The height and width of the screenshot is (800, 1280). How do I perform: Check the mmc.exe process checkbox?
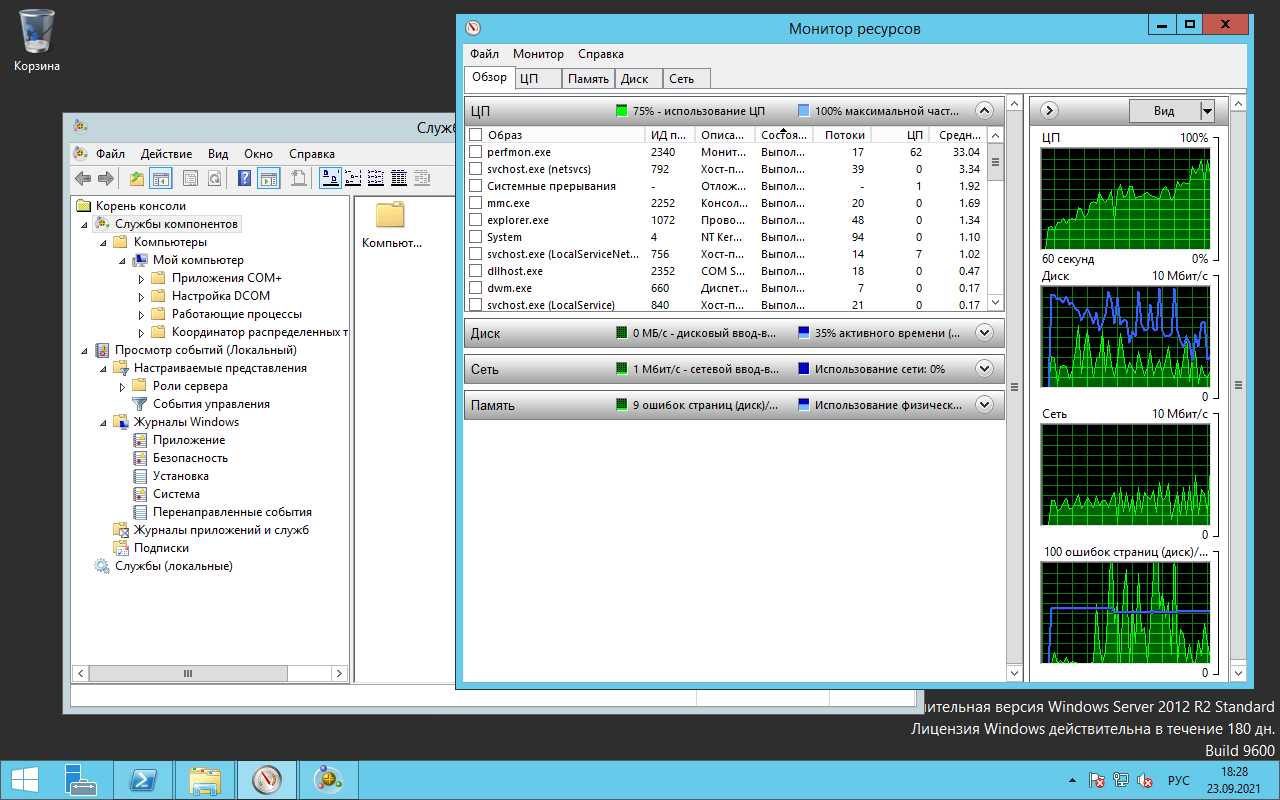(x=476, y=203)
